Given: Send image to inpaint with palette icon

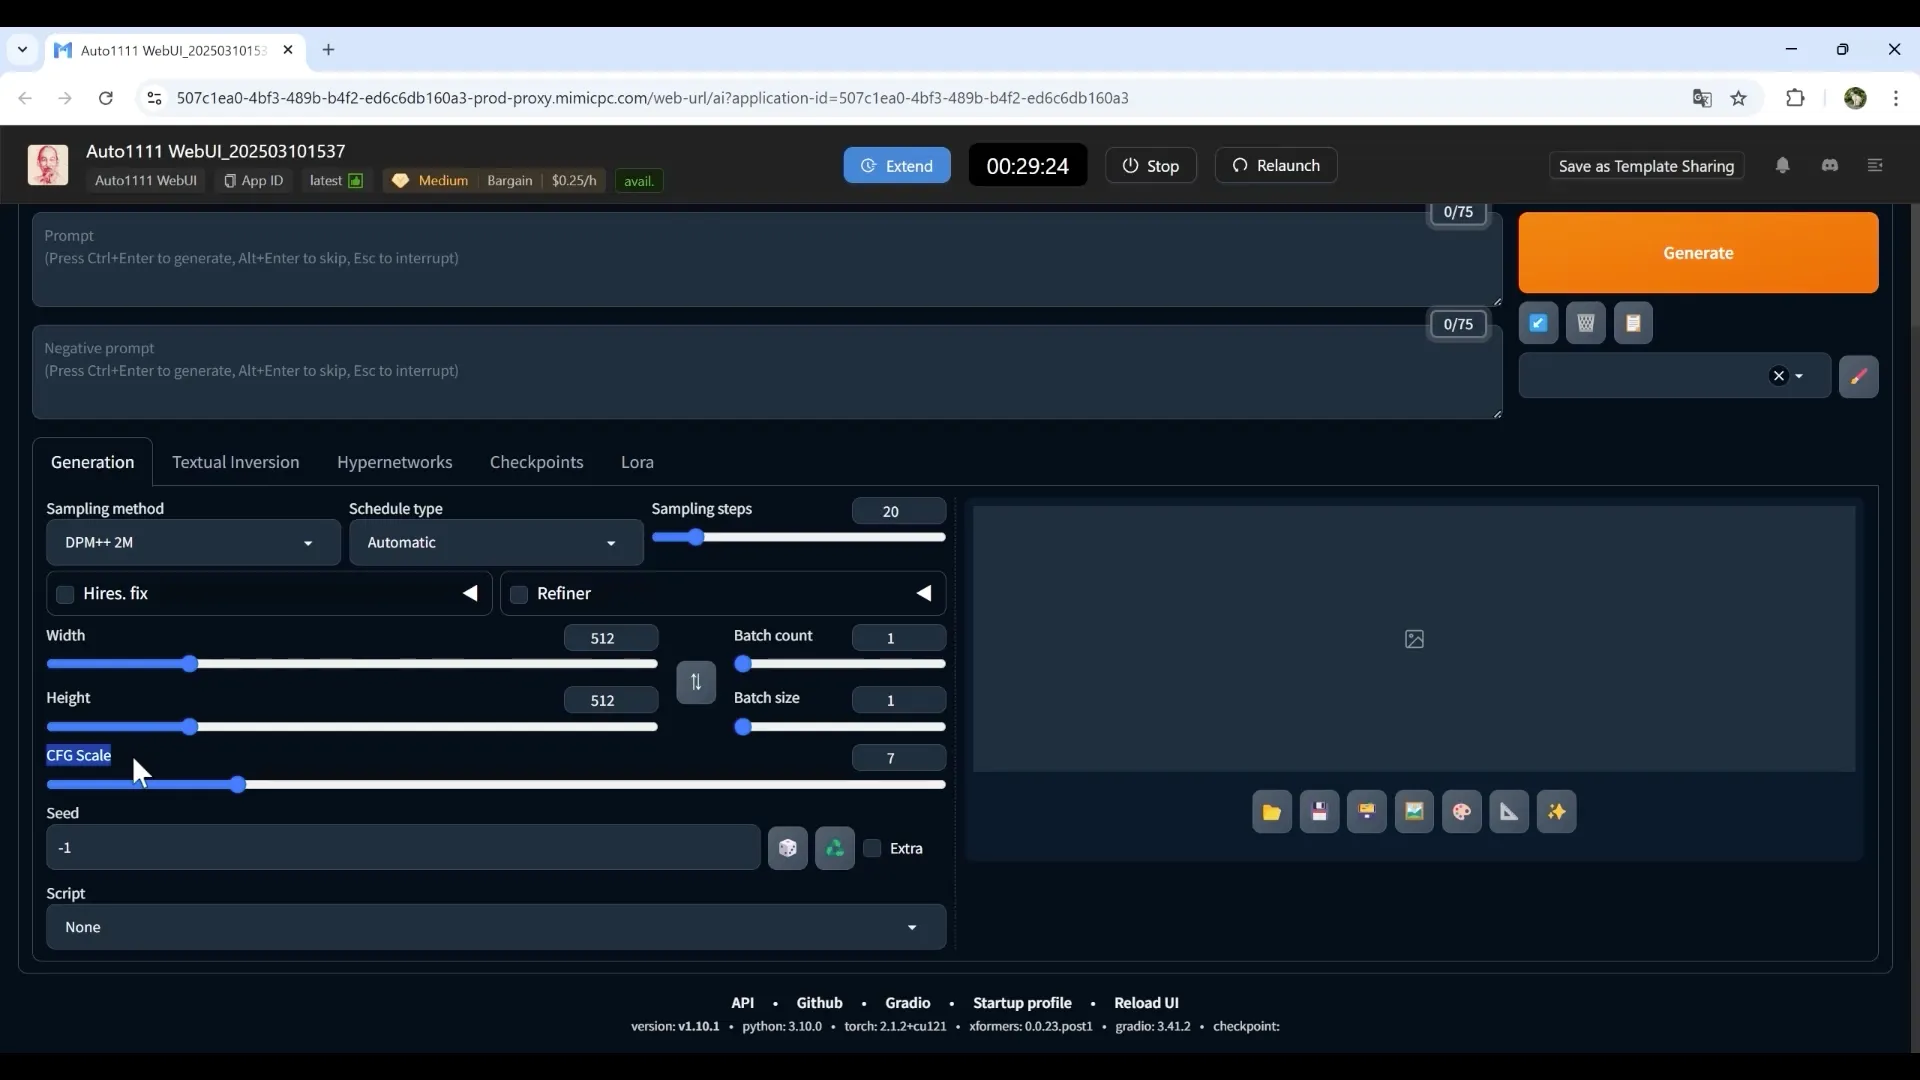Looking at the screenshot, I should click(x=1461, y=812).
